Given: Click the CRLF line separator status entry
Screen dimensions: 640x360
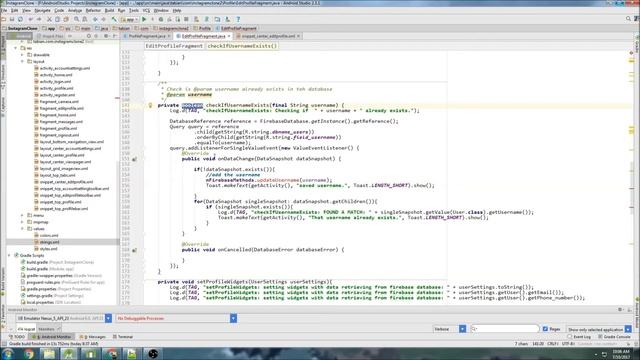Looking at the screenshot, I should click(552, 344).
